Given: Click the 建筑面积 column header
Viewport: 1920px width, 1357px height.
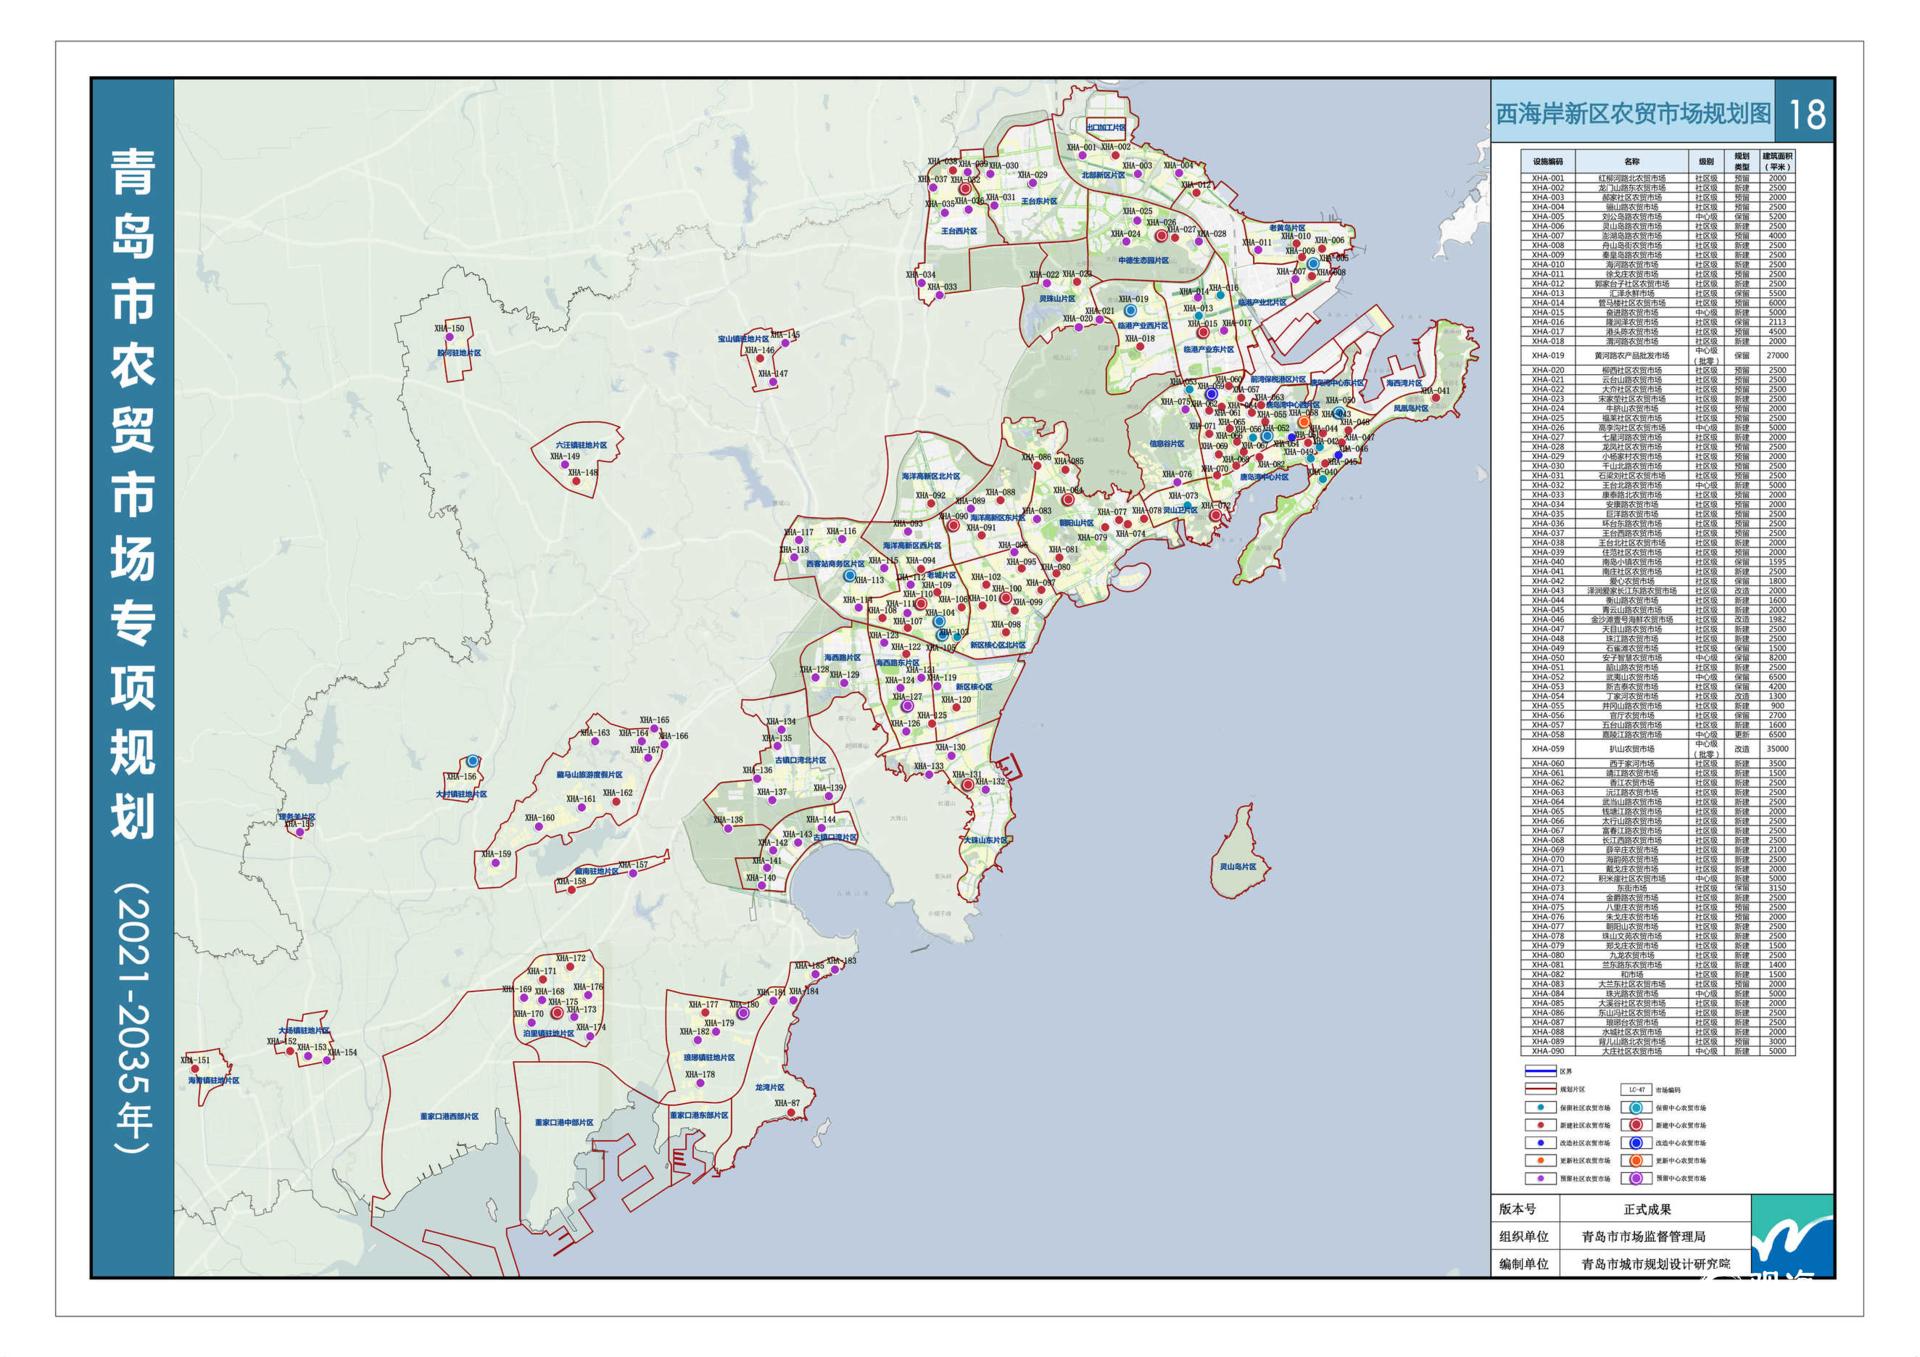Looking at the screenshot, I should coord(1777,161).
